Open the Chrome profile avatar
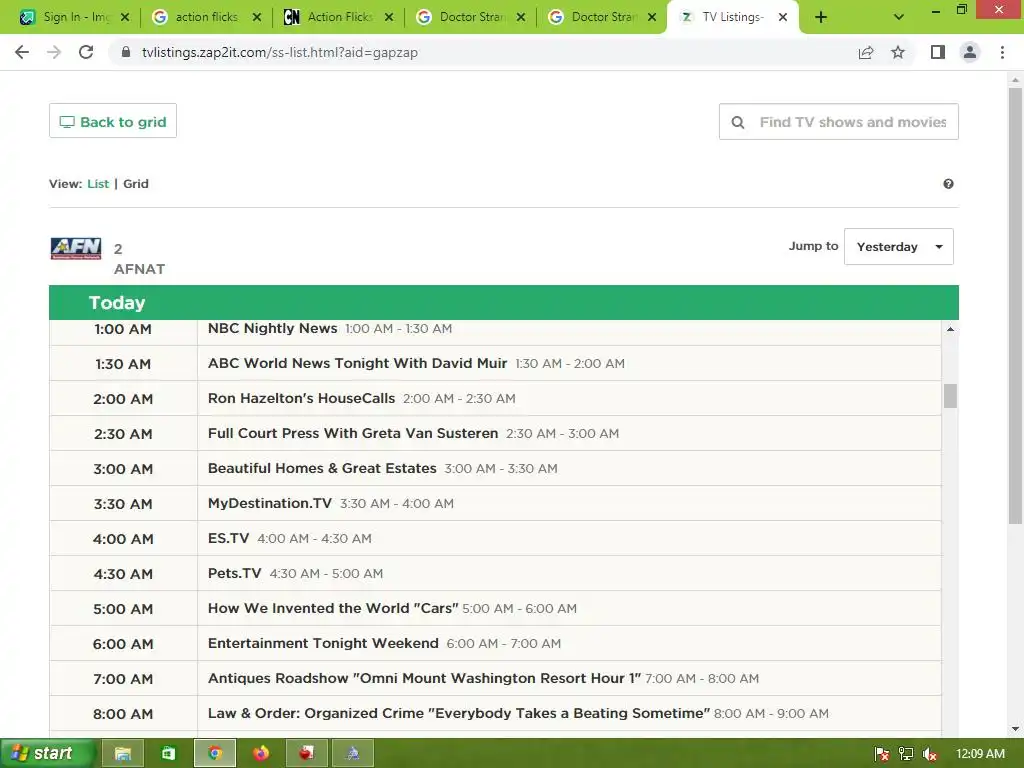 point(970,52)
